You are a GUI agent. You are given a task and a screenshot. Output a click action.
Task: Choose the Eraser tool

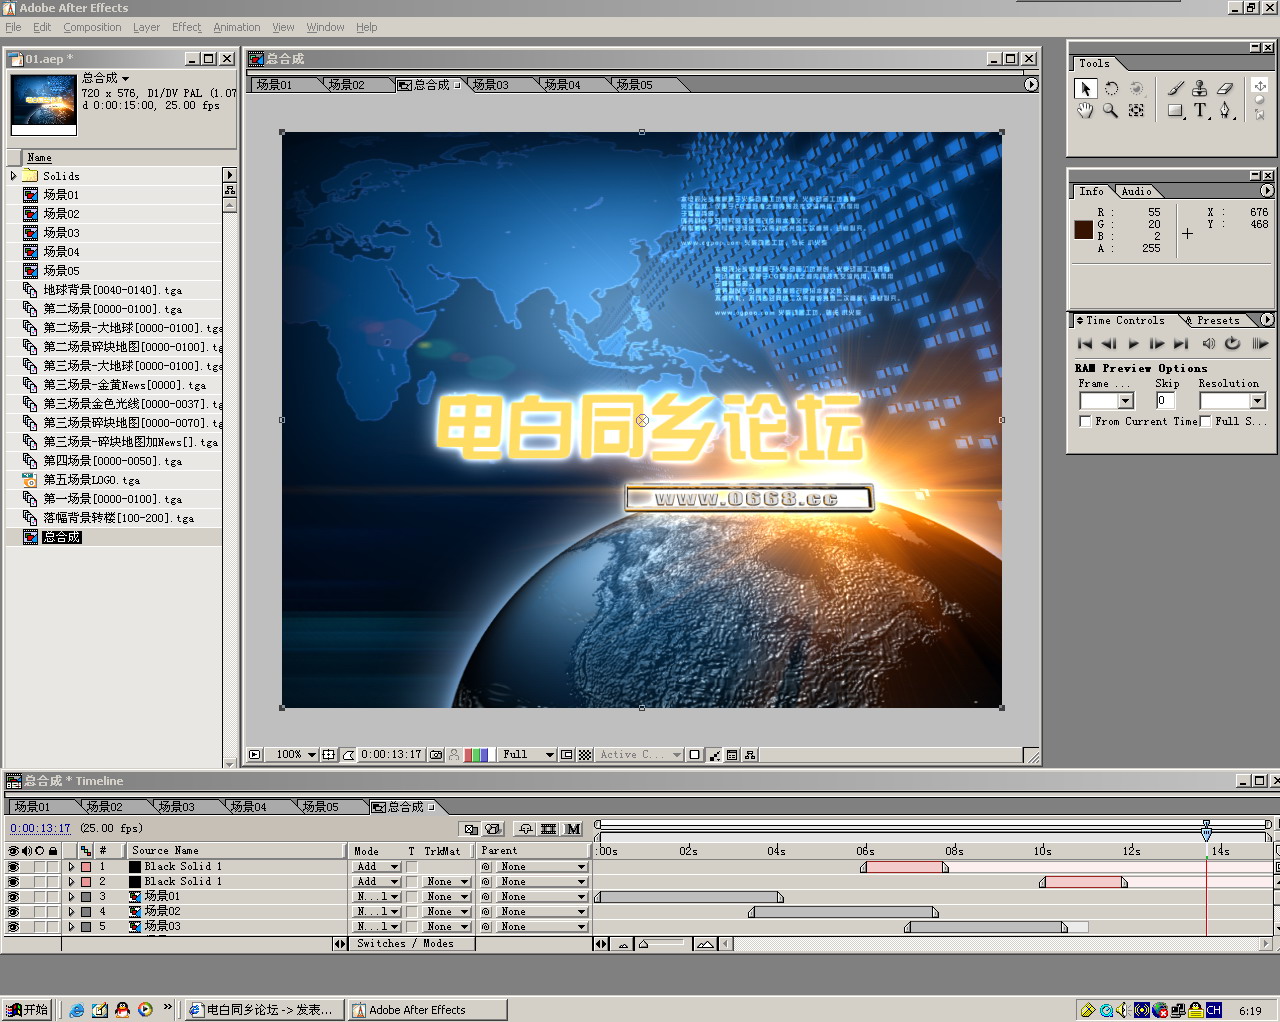[1225, 88]
